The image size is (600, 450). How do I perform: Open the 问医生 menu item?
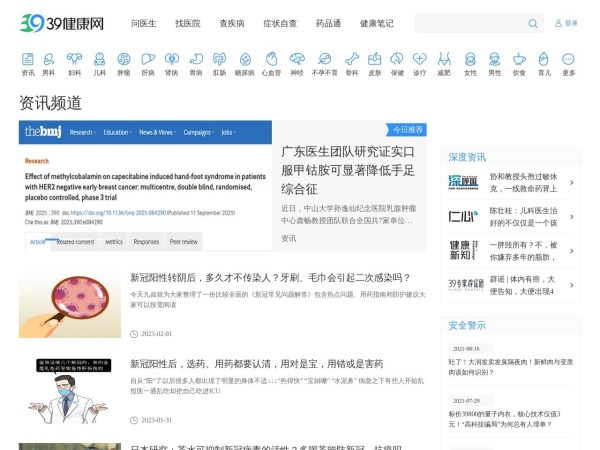144,23
